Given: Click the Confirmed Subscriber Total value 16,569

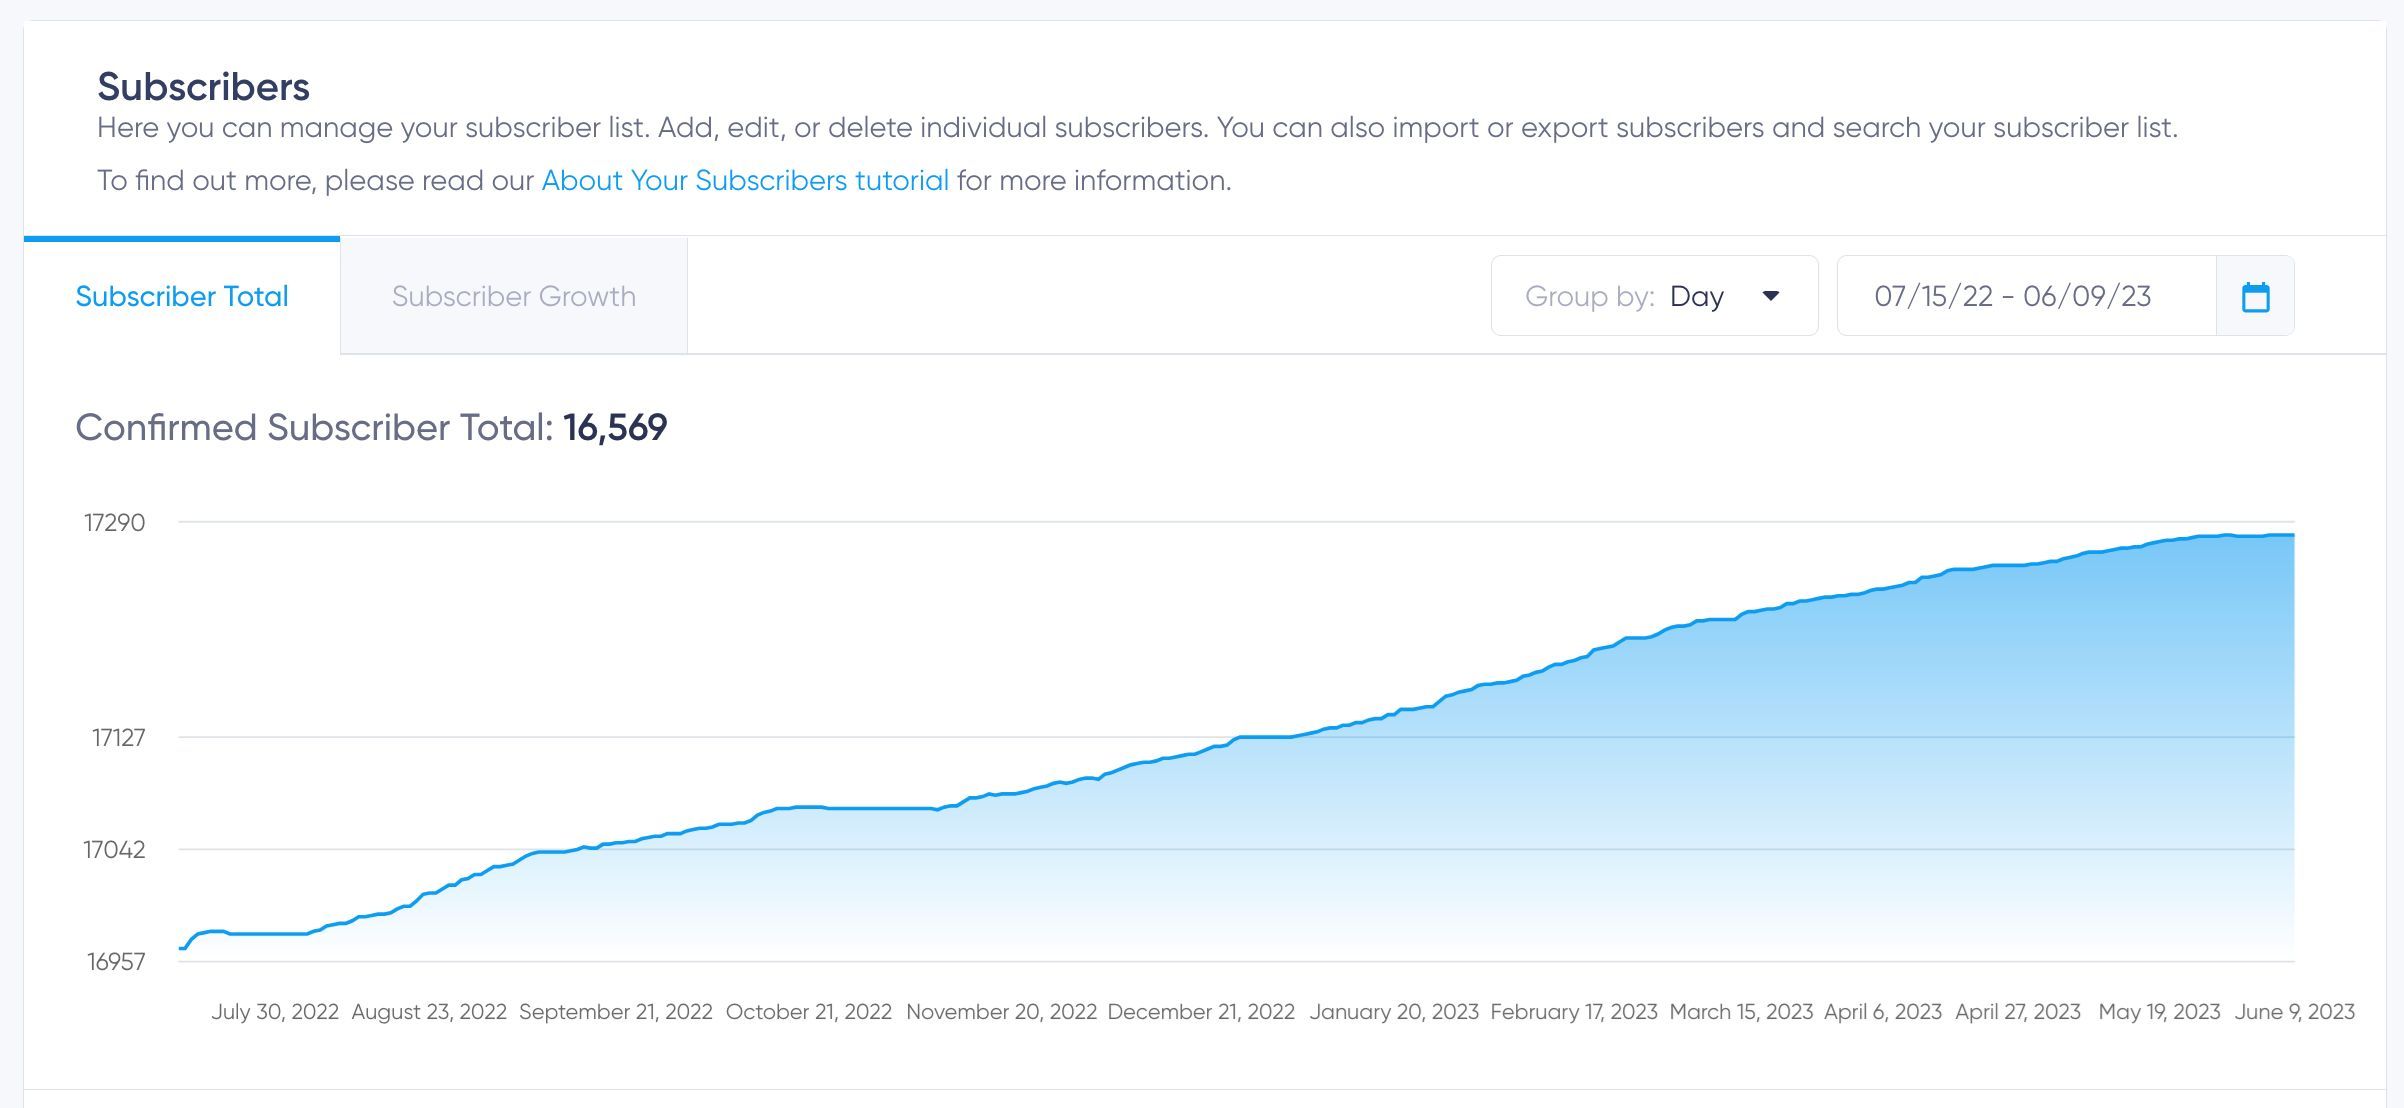Looking at the screenshot, I should (x=616, y=427).
